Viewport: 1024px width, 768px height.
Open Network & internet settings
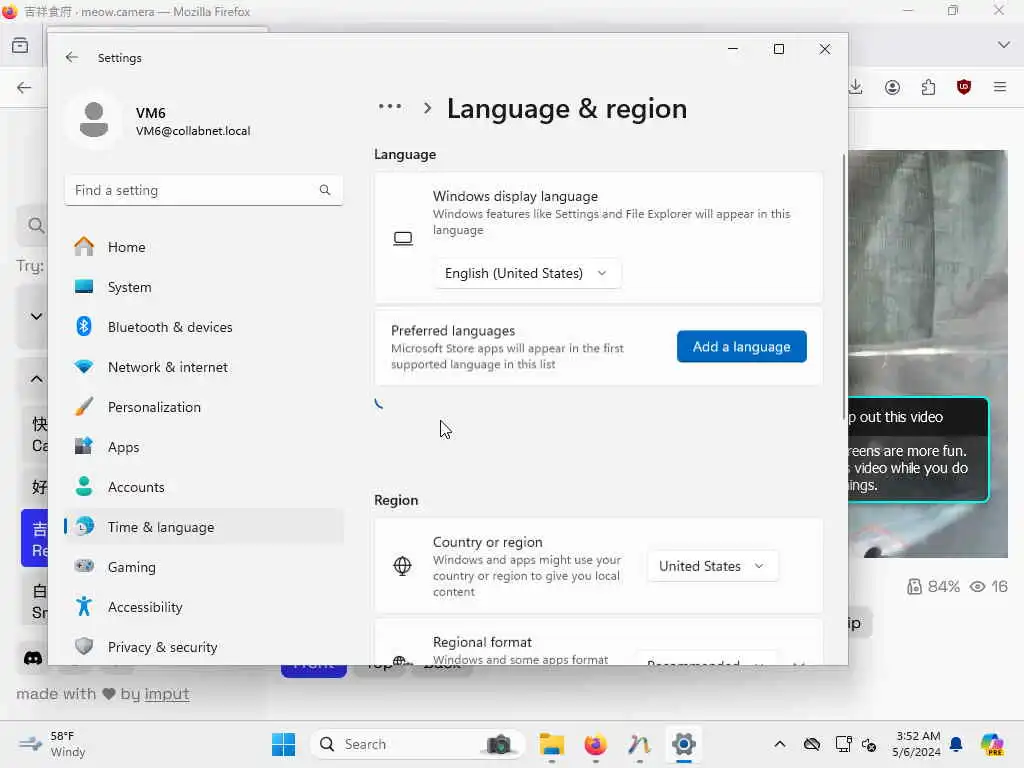pos(204,367)
